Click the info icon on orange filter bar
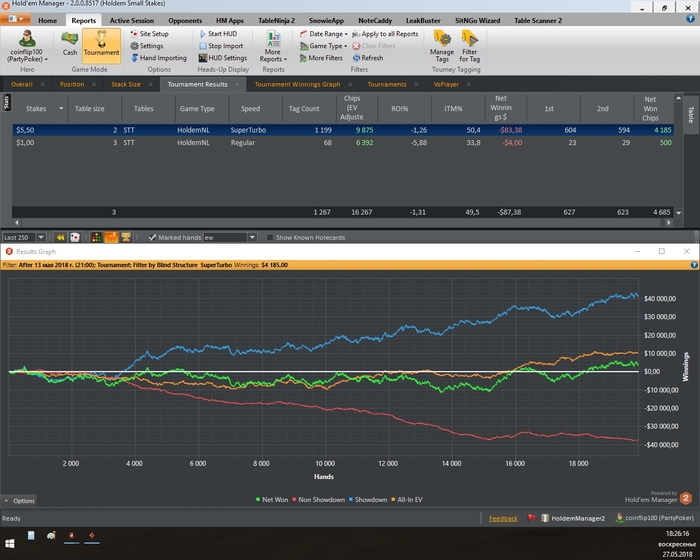The image size is (700, 560). click(x=694, y=265)
